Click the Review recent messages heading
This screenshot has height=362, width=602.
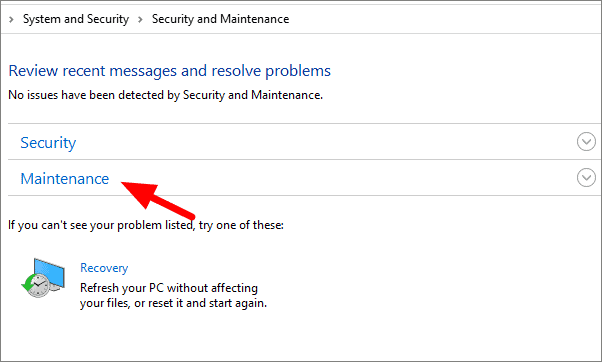pos(169,71)
